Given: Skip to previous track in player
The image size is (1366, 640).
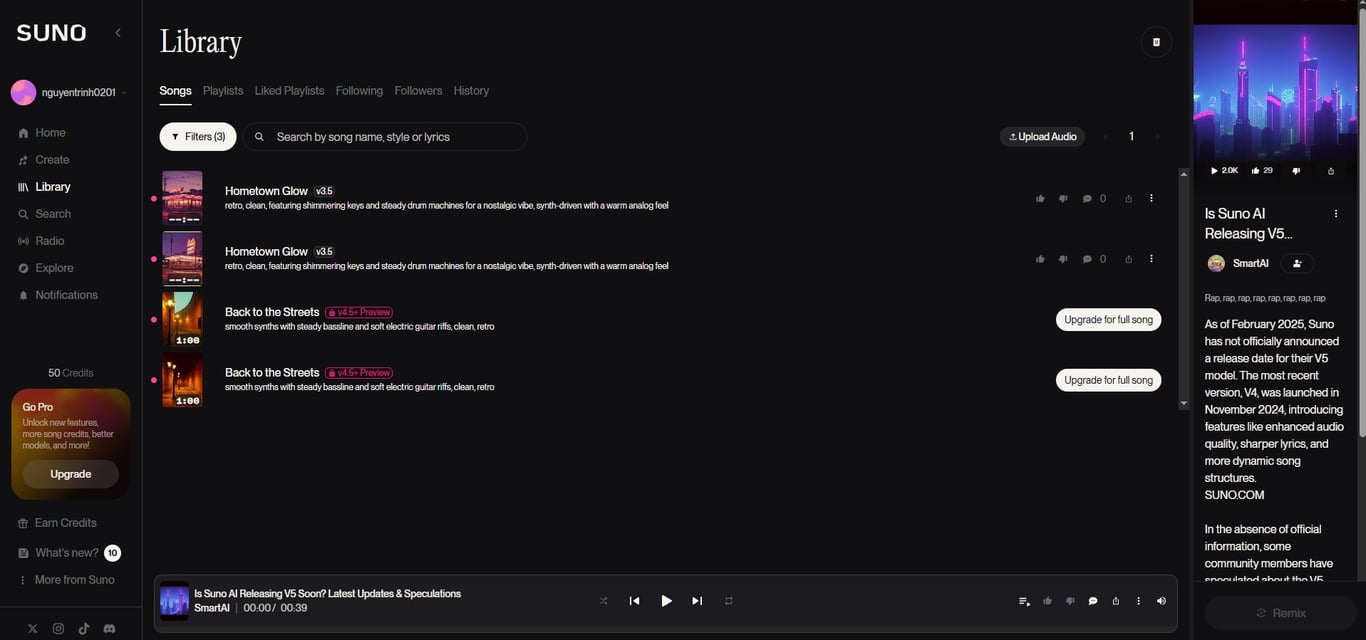Looking at the screenshot, I should 634,601.
